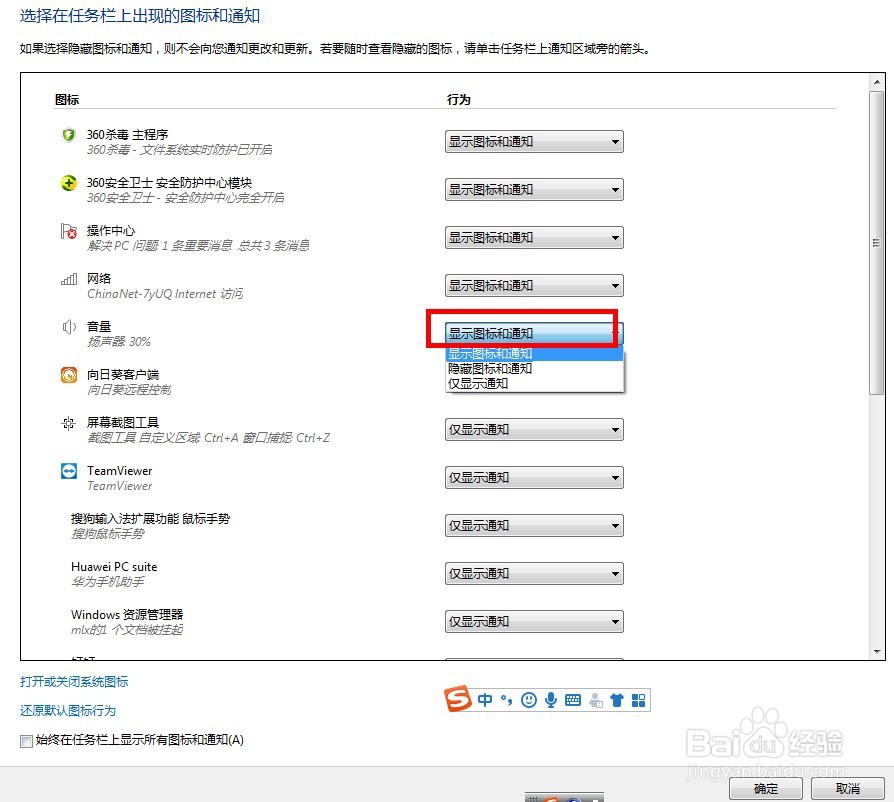Viewport: 894px width, 802px height.
Task: Click the TeamViewer blue arrows icon
Action: 68,471
